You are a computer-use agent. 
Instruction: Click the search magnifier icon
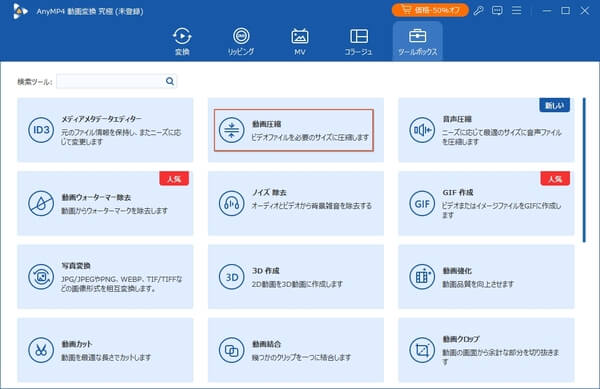(170, 81)
